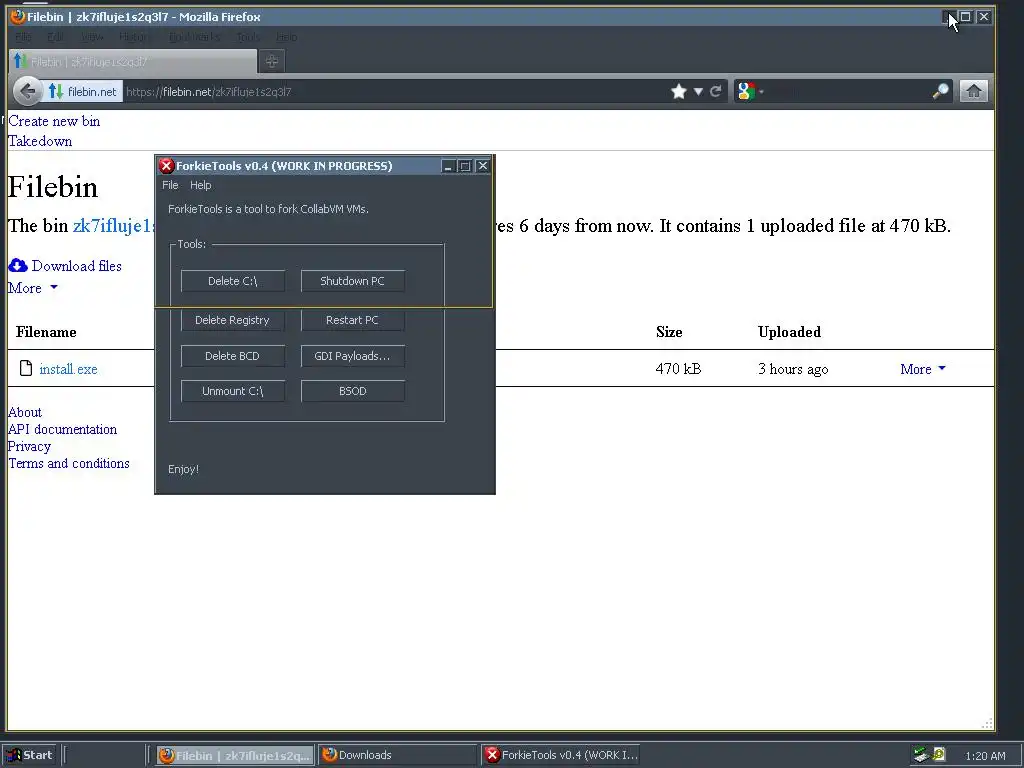Minimize the ForkieTools window
Image resolution: width=1024 pixels, height=768 pixels.
click(448, 166)
